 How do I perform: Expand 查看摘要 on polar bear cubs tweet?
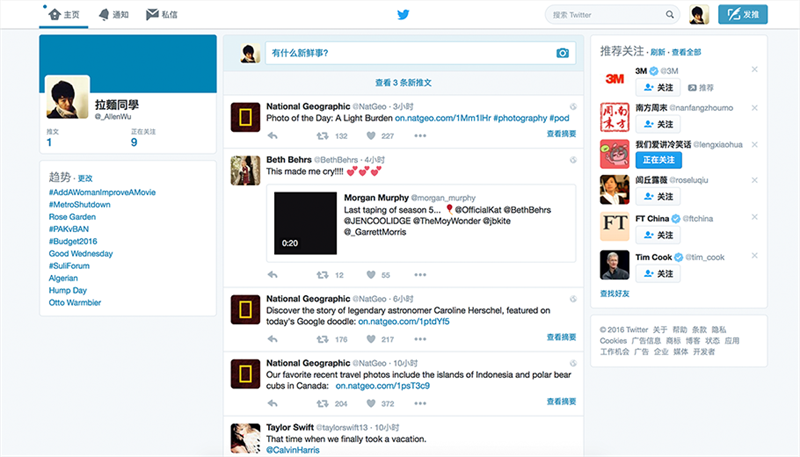(561, 401)
